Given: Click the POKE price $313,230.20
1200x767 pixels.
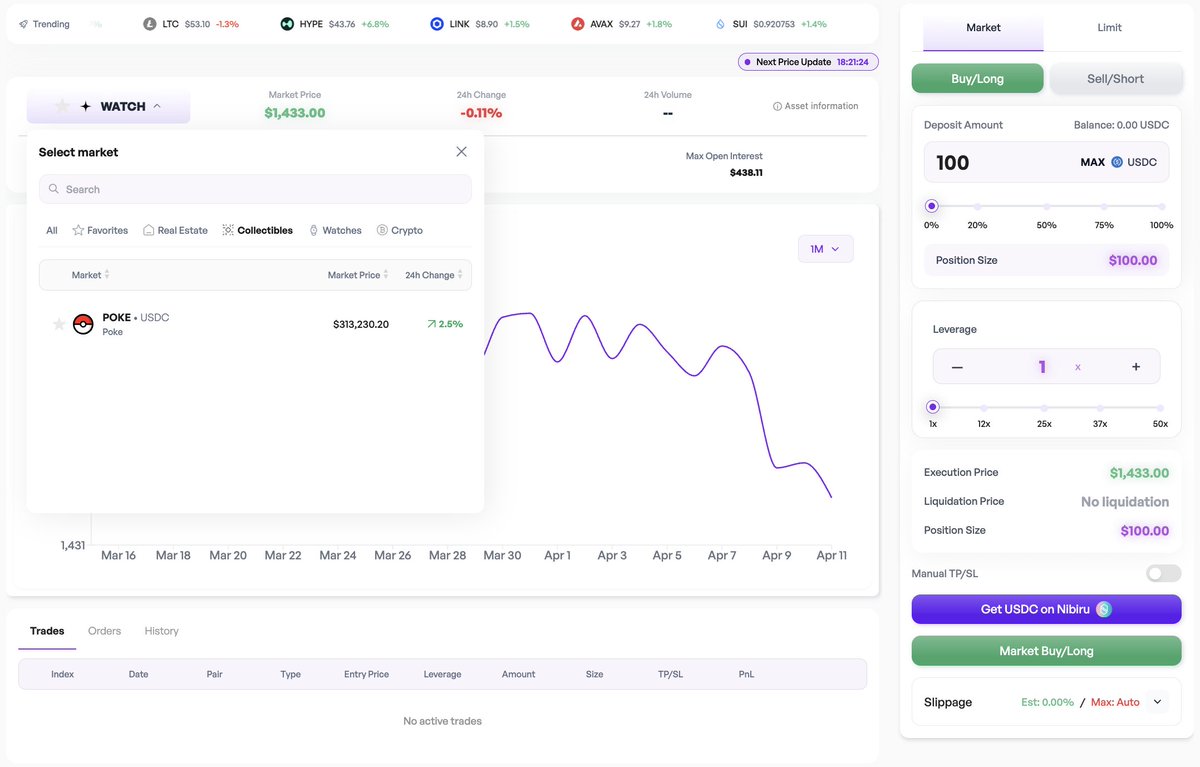Looking at the screenshot, I should tap(361, 324).
